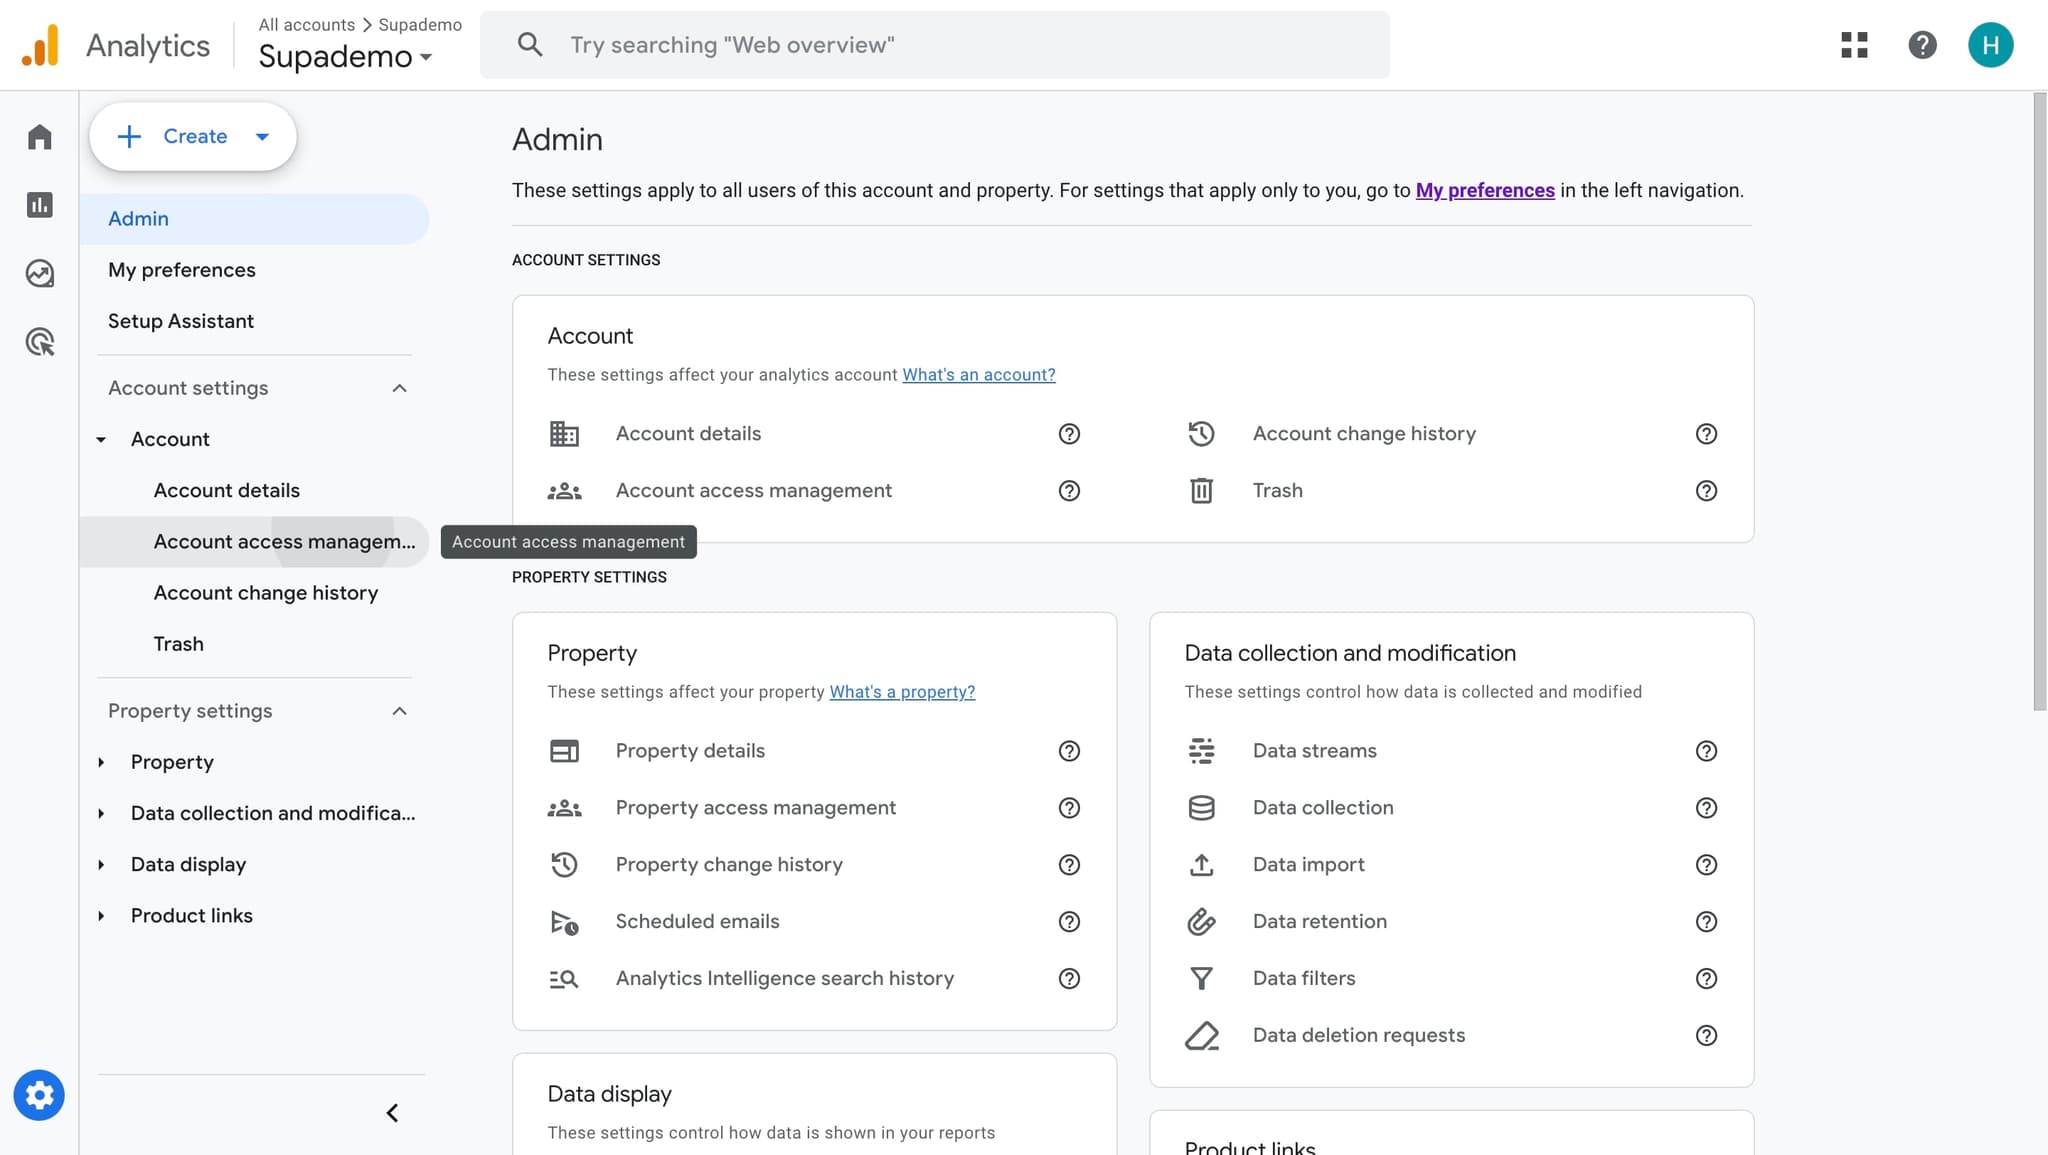Collapse the Account settings section

[399, 387]
